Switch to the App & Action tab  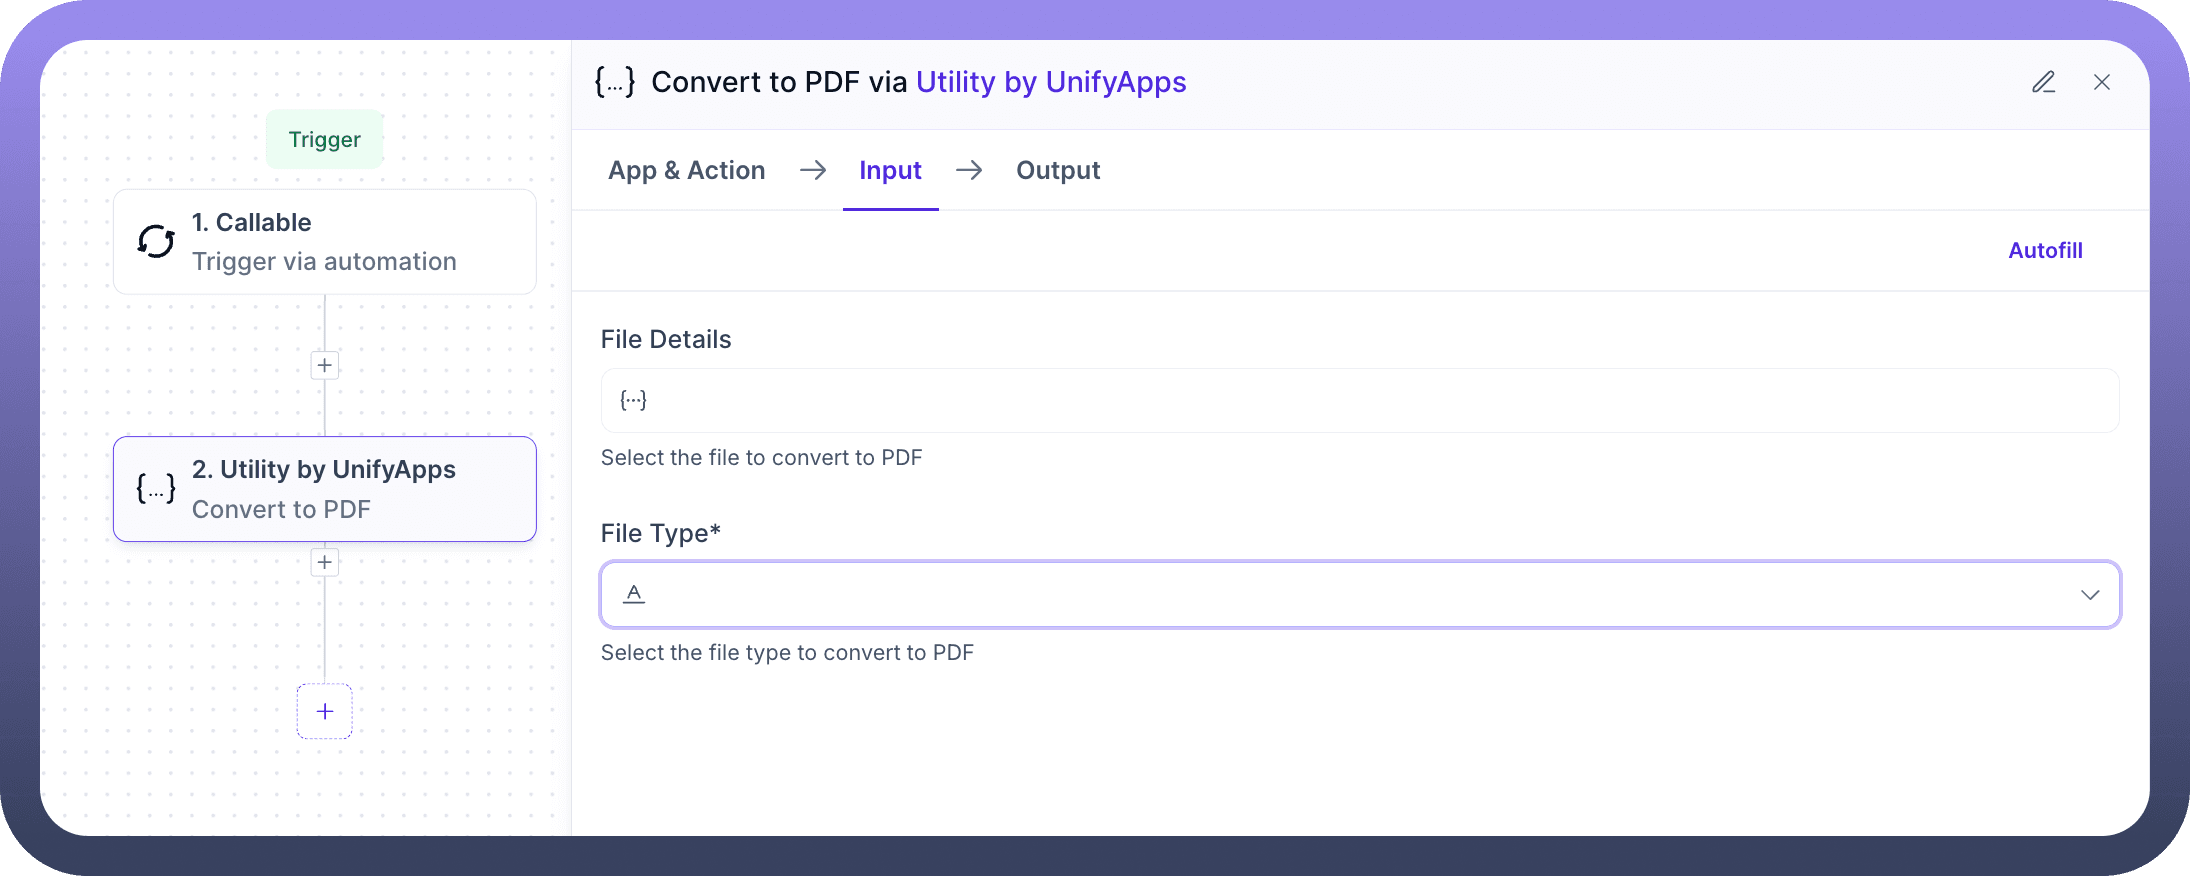tap(686, 170)
